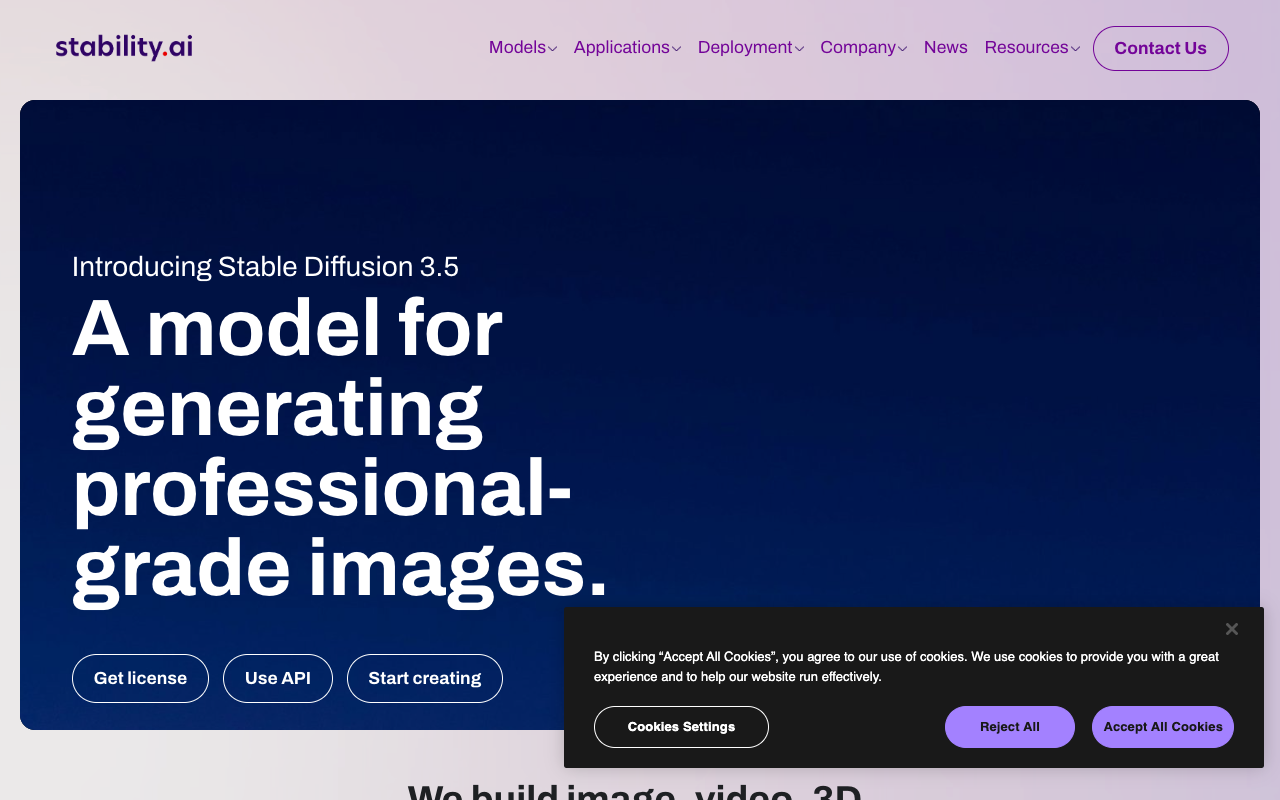Open the Applications dropdown menu
Viewport: 1280px width, 800px height.
(627, 47)
